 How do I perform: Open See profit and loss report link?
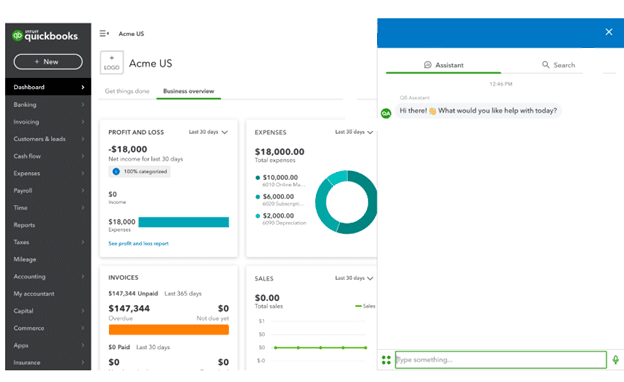coord(138,244)
